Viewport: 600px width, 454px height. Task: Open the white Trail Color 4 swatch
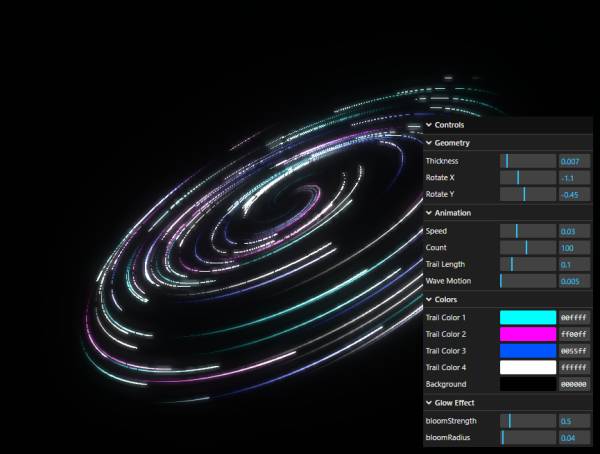pyautogui.click(x=527, y=368)
